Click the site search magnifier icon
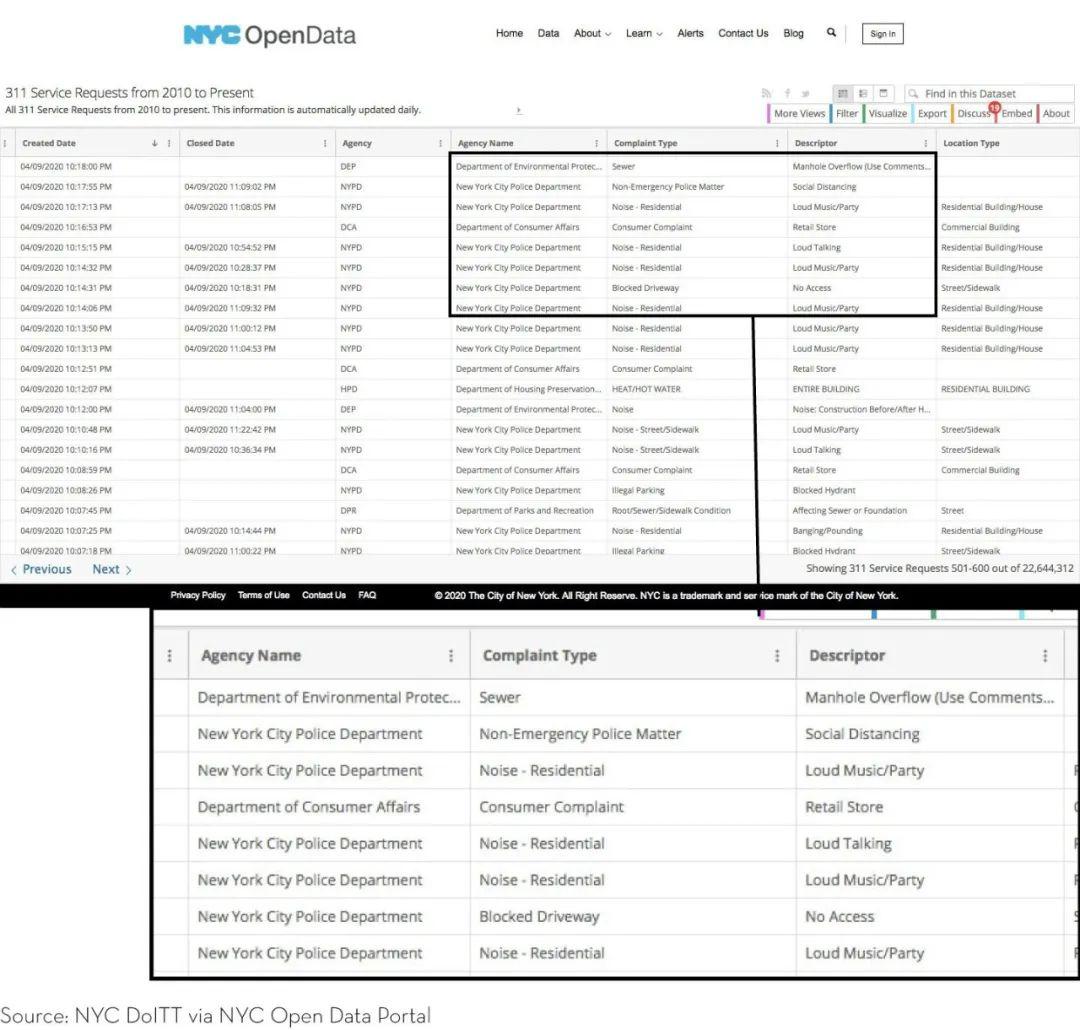This screenshot has width=1080, height=1030. point(831,32)
